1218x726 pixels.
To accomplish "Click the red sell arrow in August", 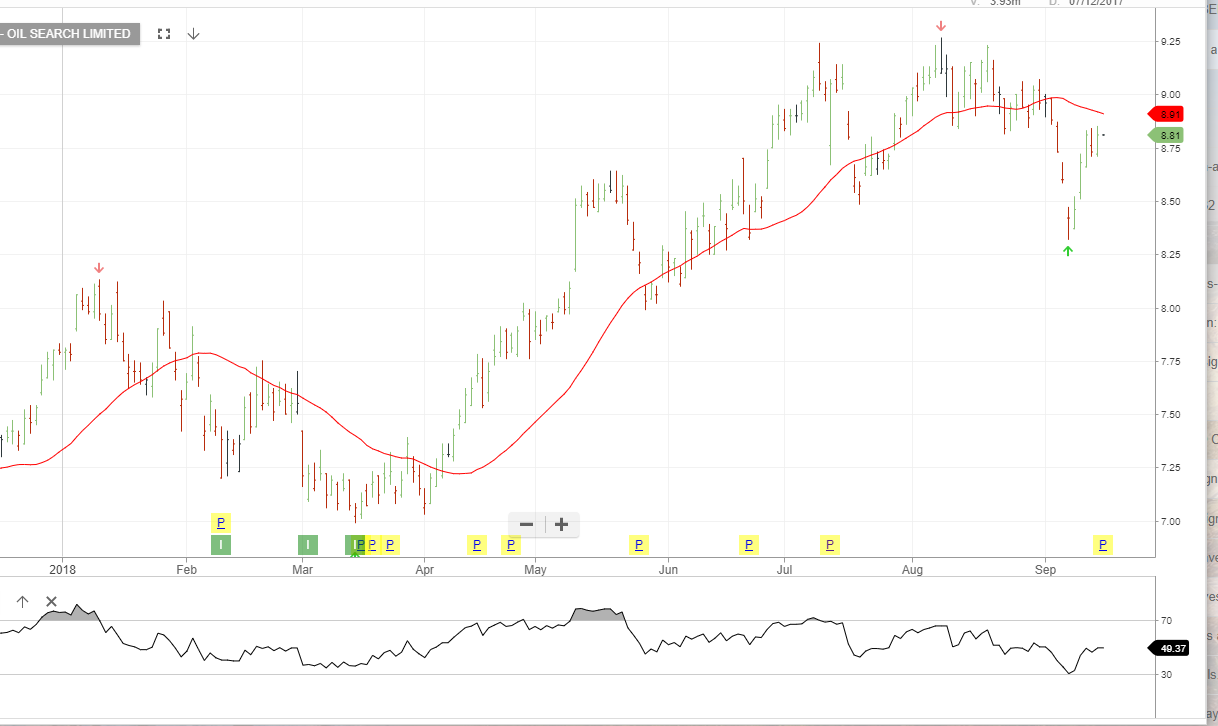I will click(941, 26).
